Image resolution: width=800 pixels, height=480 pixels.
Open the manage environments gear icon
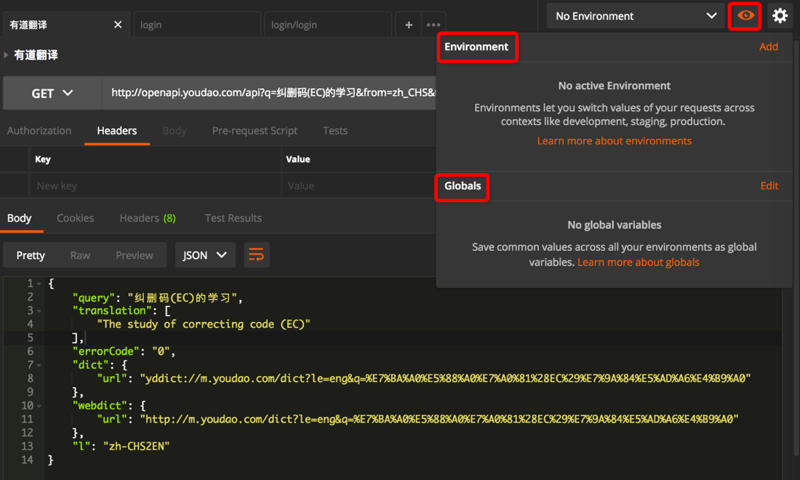pos(780,16)
